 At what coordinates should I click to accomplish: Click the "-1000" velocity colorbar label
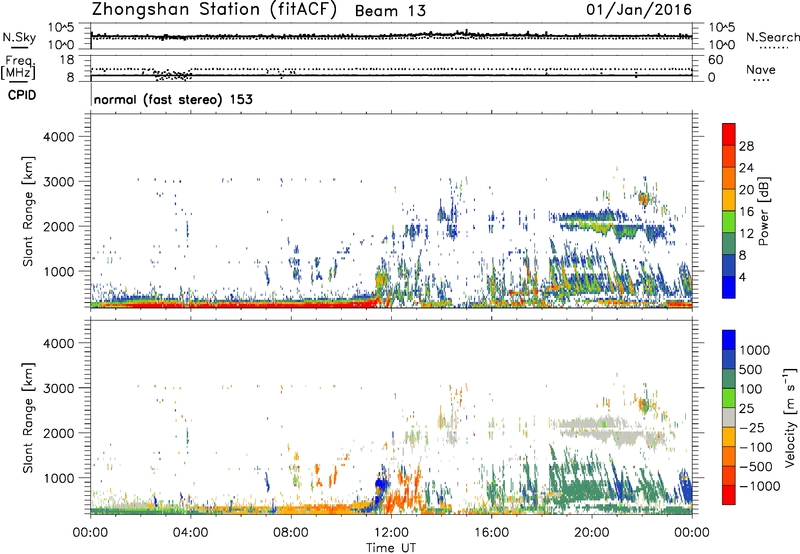[x=760, y=486]
